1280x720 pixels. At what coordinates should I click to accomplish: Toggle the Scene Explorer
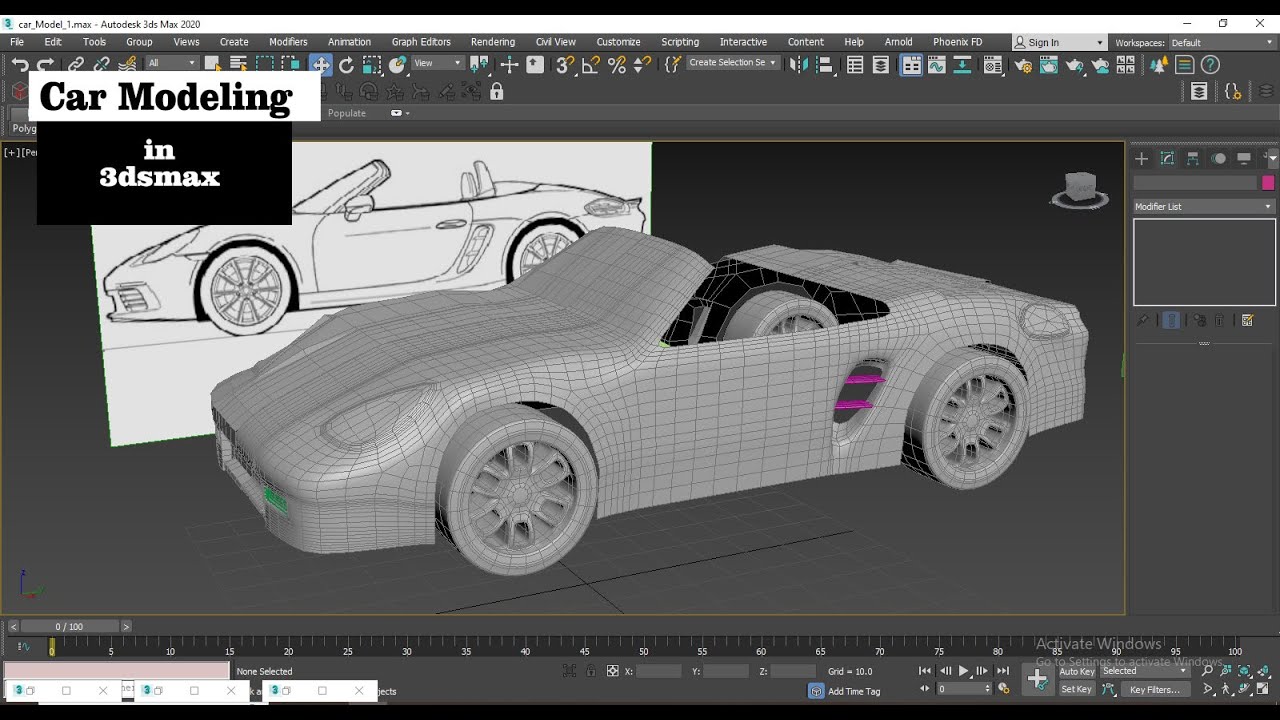pyautogui.click(x=855, y=65)
